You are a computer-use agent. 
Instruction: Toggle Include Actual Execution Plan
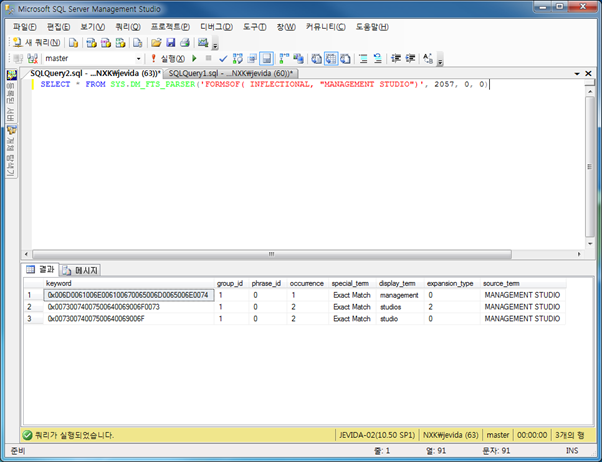point(284,58)
